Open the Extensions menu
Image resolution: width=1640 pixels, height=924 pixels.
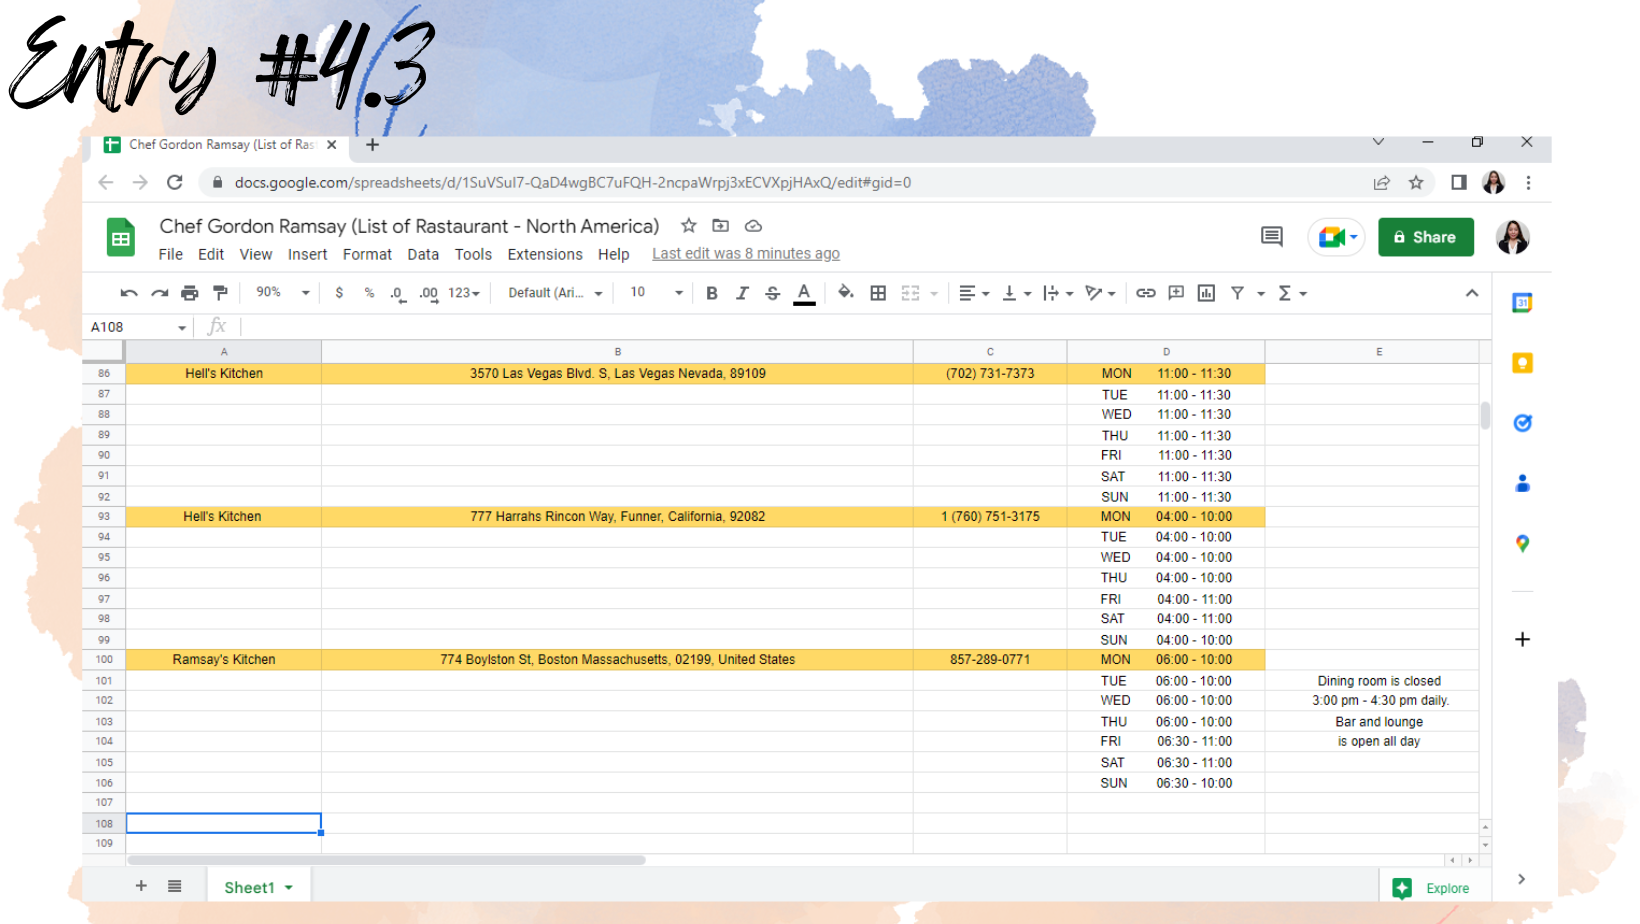click(545, 255)
